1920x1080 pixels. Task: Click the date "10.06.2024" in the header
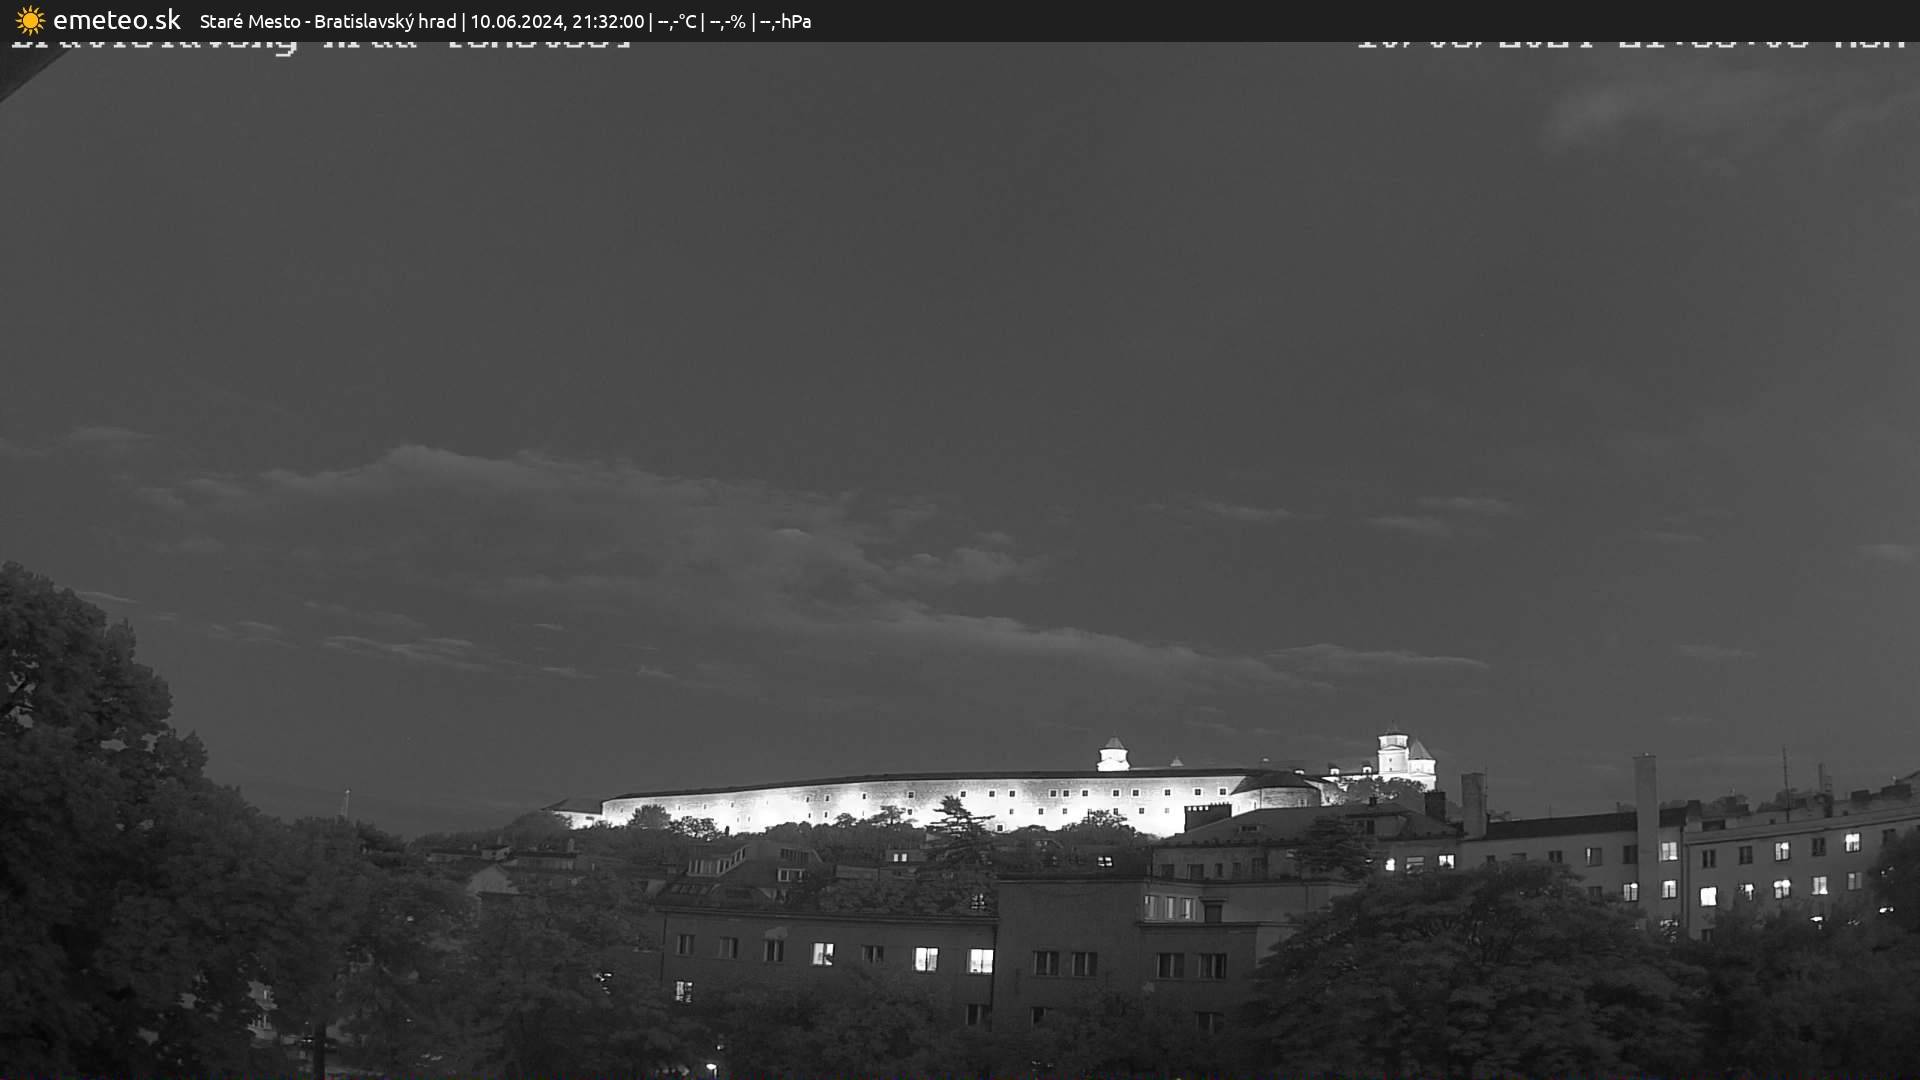519,20
